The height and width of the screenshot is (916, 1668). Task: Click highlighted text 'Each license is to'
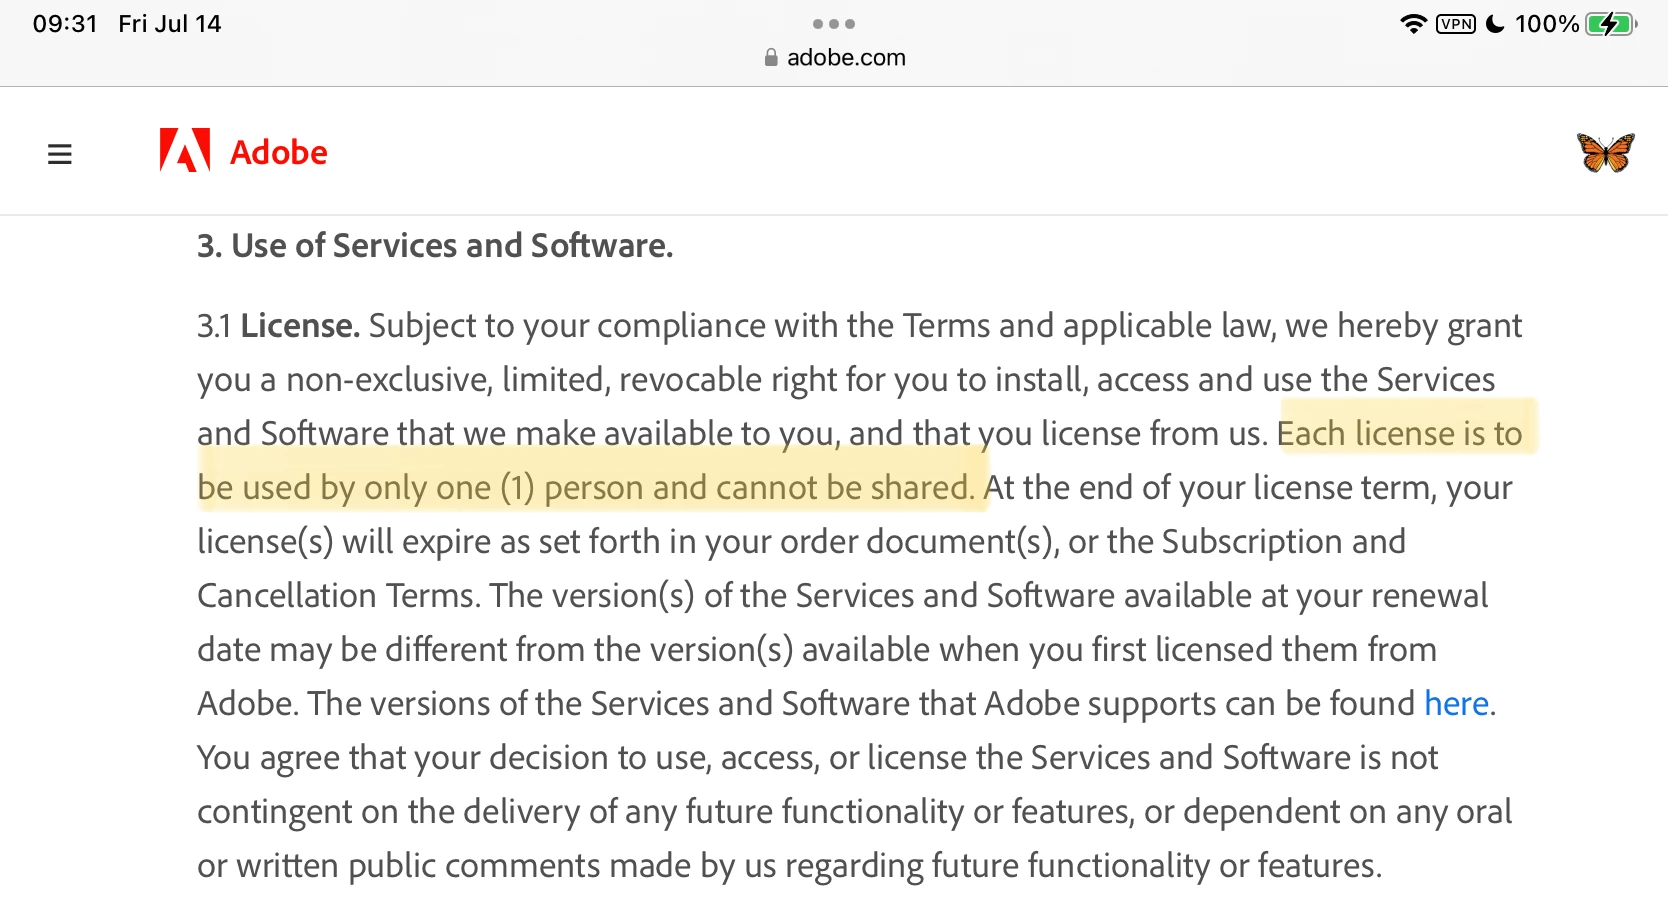[1400, 434]
